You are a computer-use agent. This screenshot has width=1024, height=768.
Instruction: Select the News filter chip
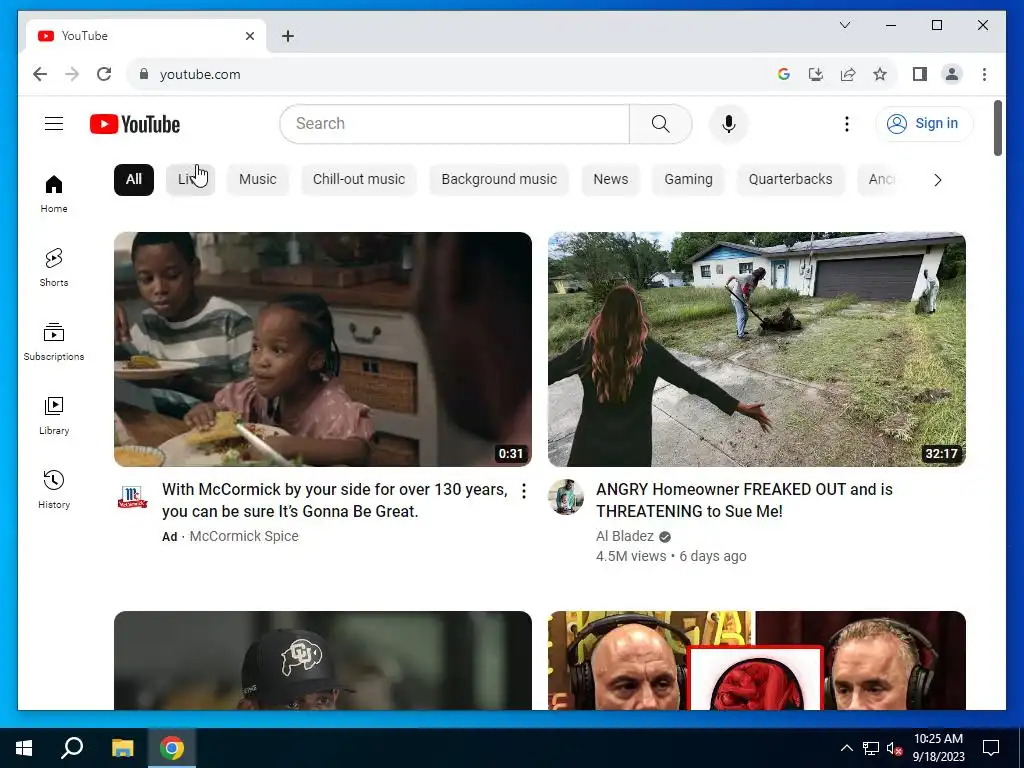tap(611, 180)
